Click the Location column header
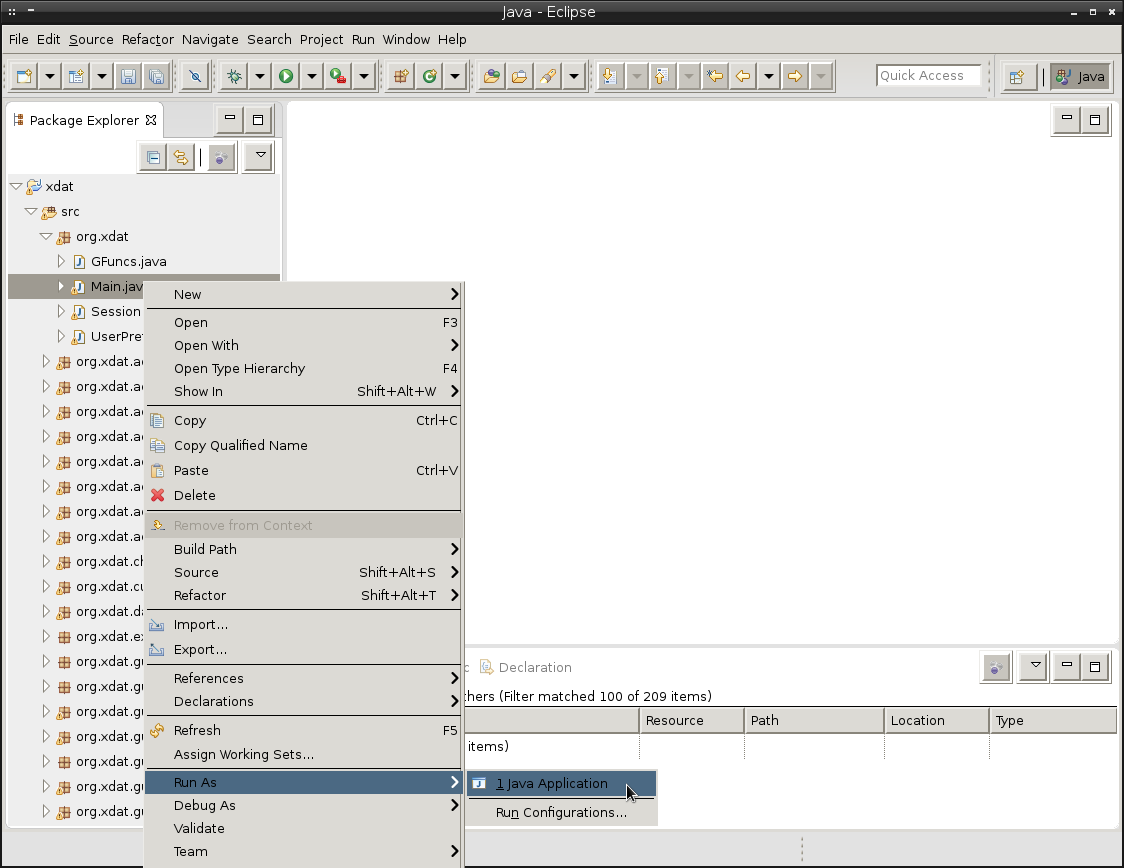1124x868 pixels. click(x=937, y=720)
